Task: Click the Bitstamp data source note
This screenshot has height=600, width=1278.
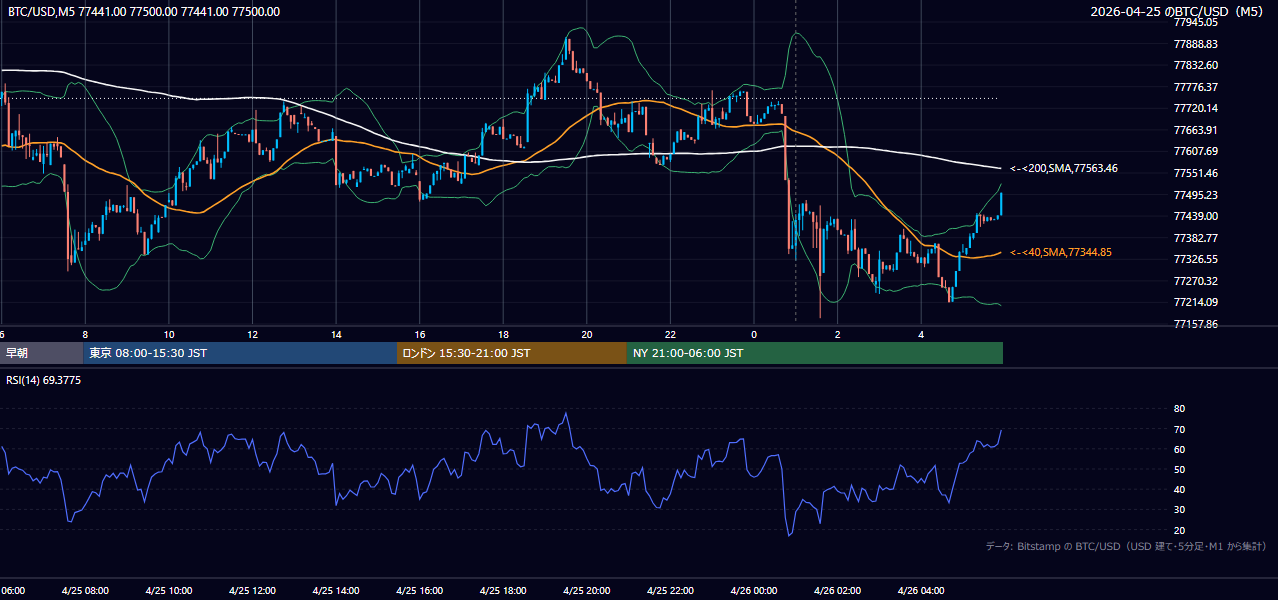Action: click(x=1126, y=546)
